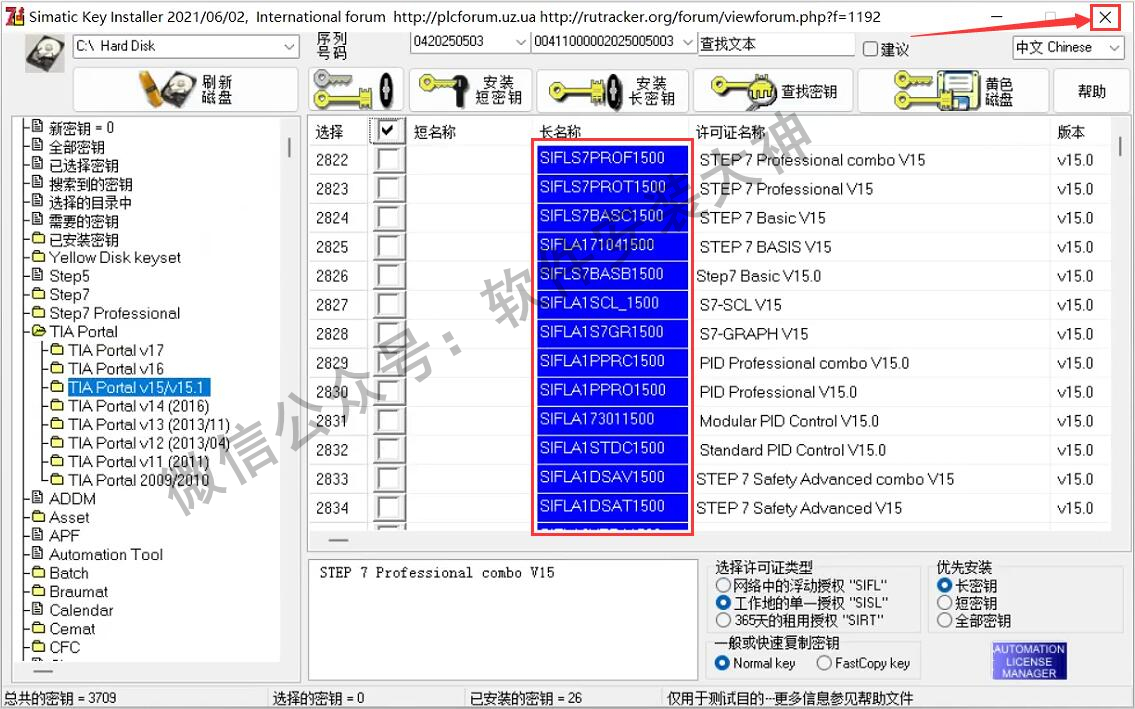
Task: Check the box for row 2833
Action: (x=388, y=478)
